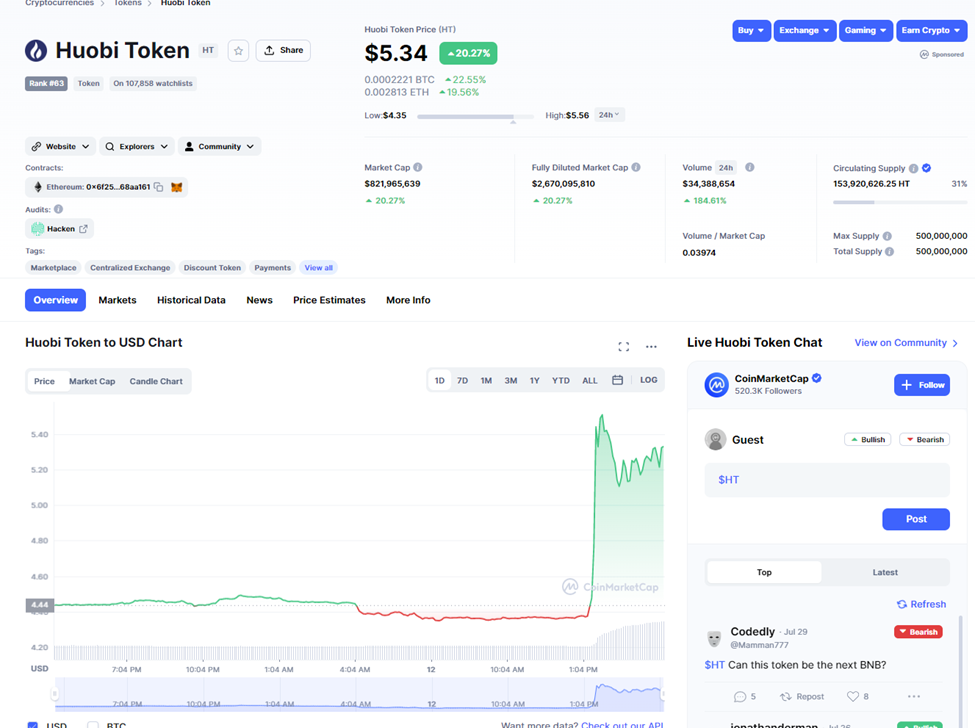Select the Overview tab
The height and width of the screenshot is (728, 975).
55,300
